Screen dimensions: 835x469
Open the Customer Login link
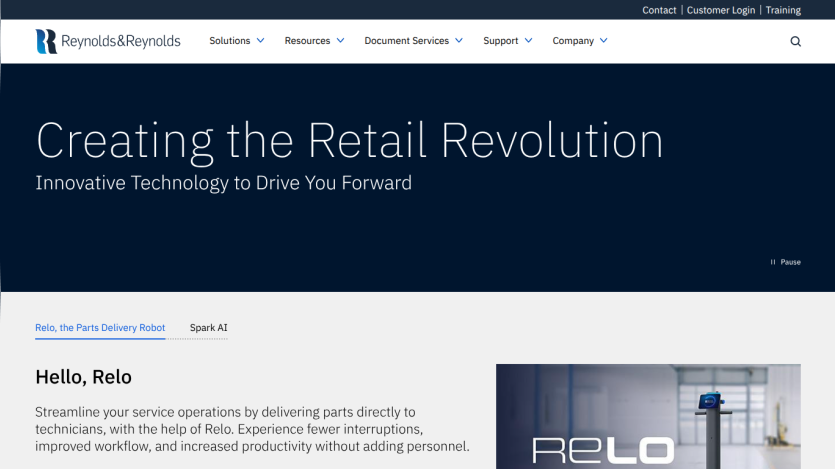point(721,10)
